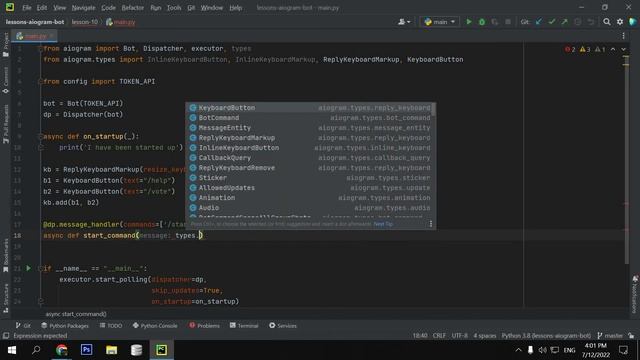
Task: Open the Refactor menu
Action: point(133,8)
